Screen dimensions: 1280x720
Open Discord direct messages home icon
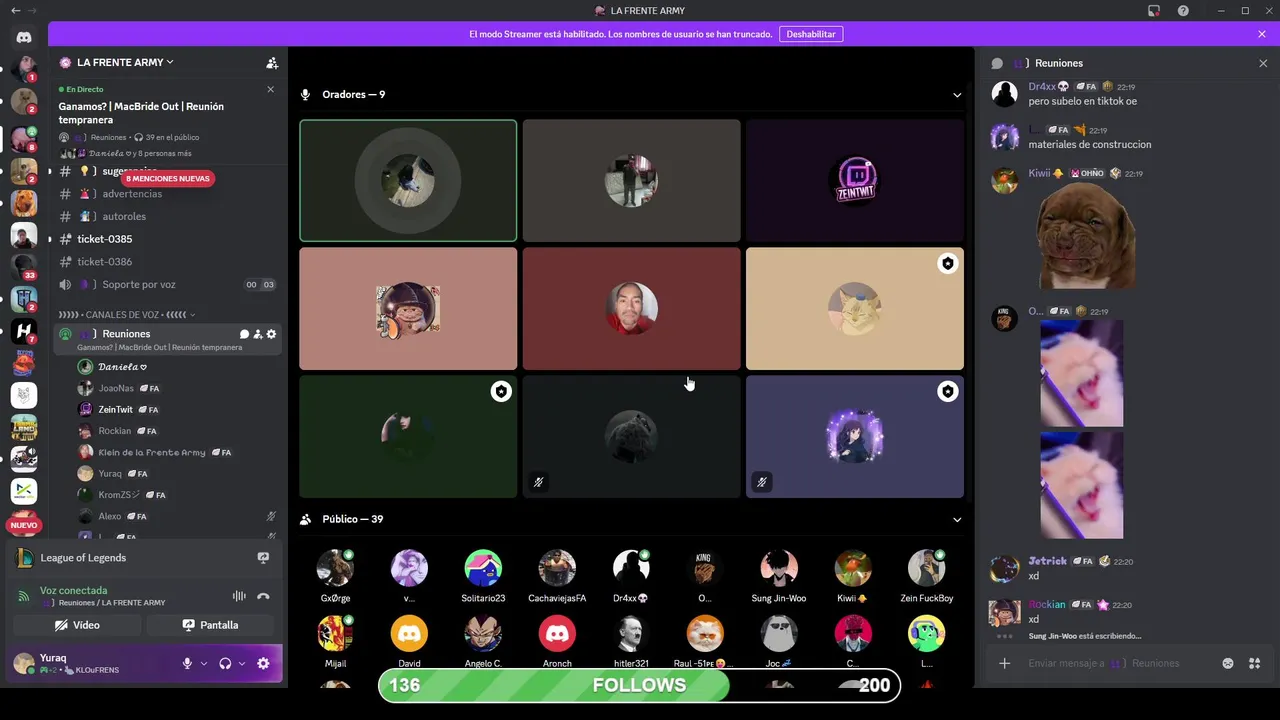(24, 37)
